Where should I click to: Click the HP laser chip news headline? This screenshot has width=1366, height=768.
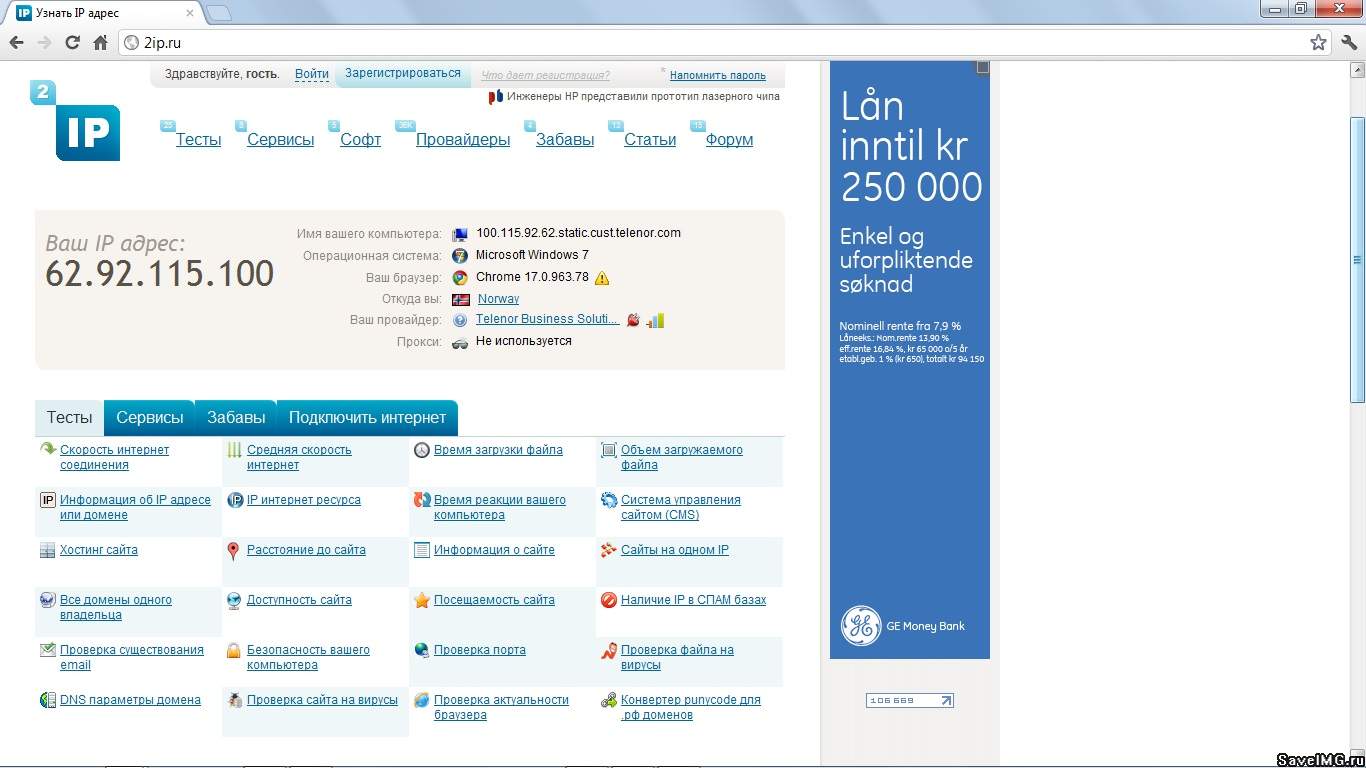tap(643, 97)
